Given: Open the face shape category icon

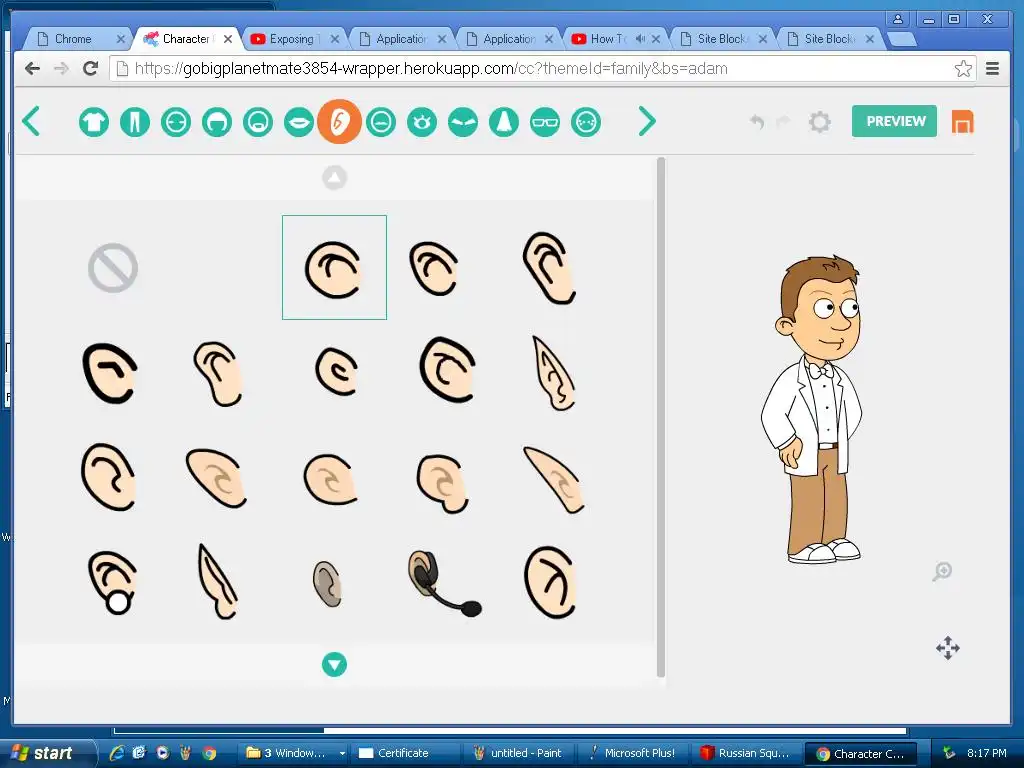Looking at the screenshot, I should coord(176,122).
